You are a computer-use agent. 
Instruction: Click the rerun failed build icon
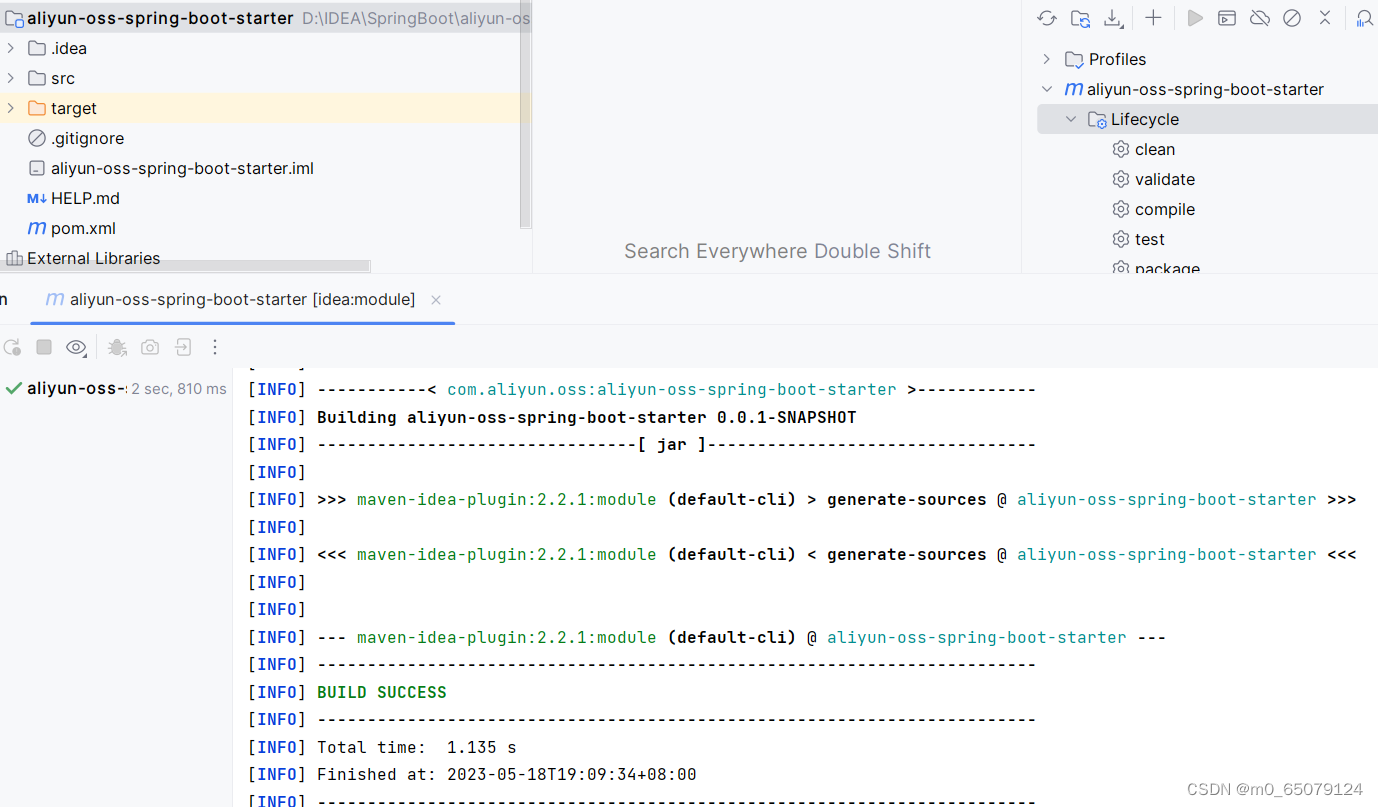click(12, 347)
